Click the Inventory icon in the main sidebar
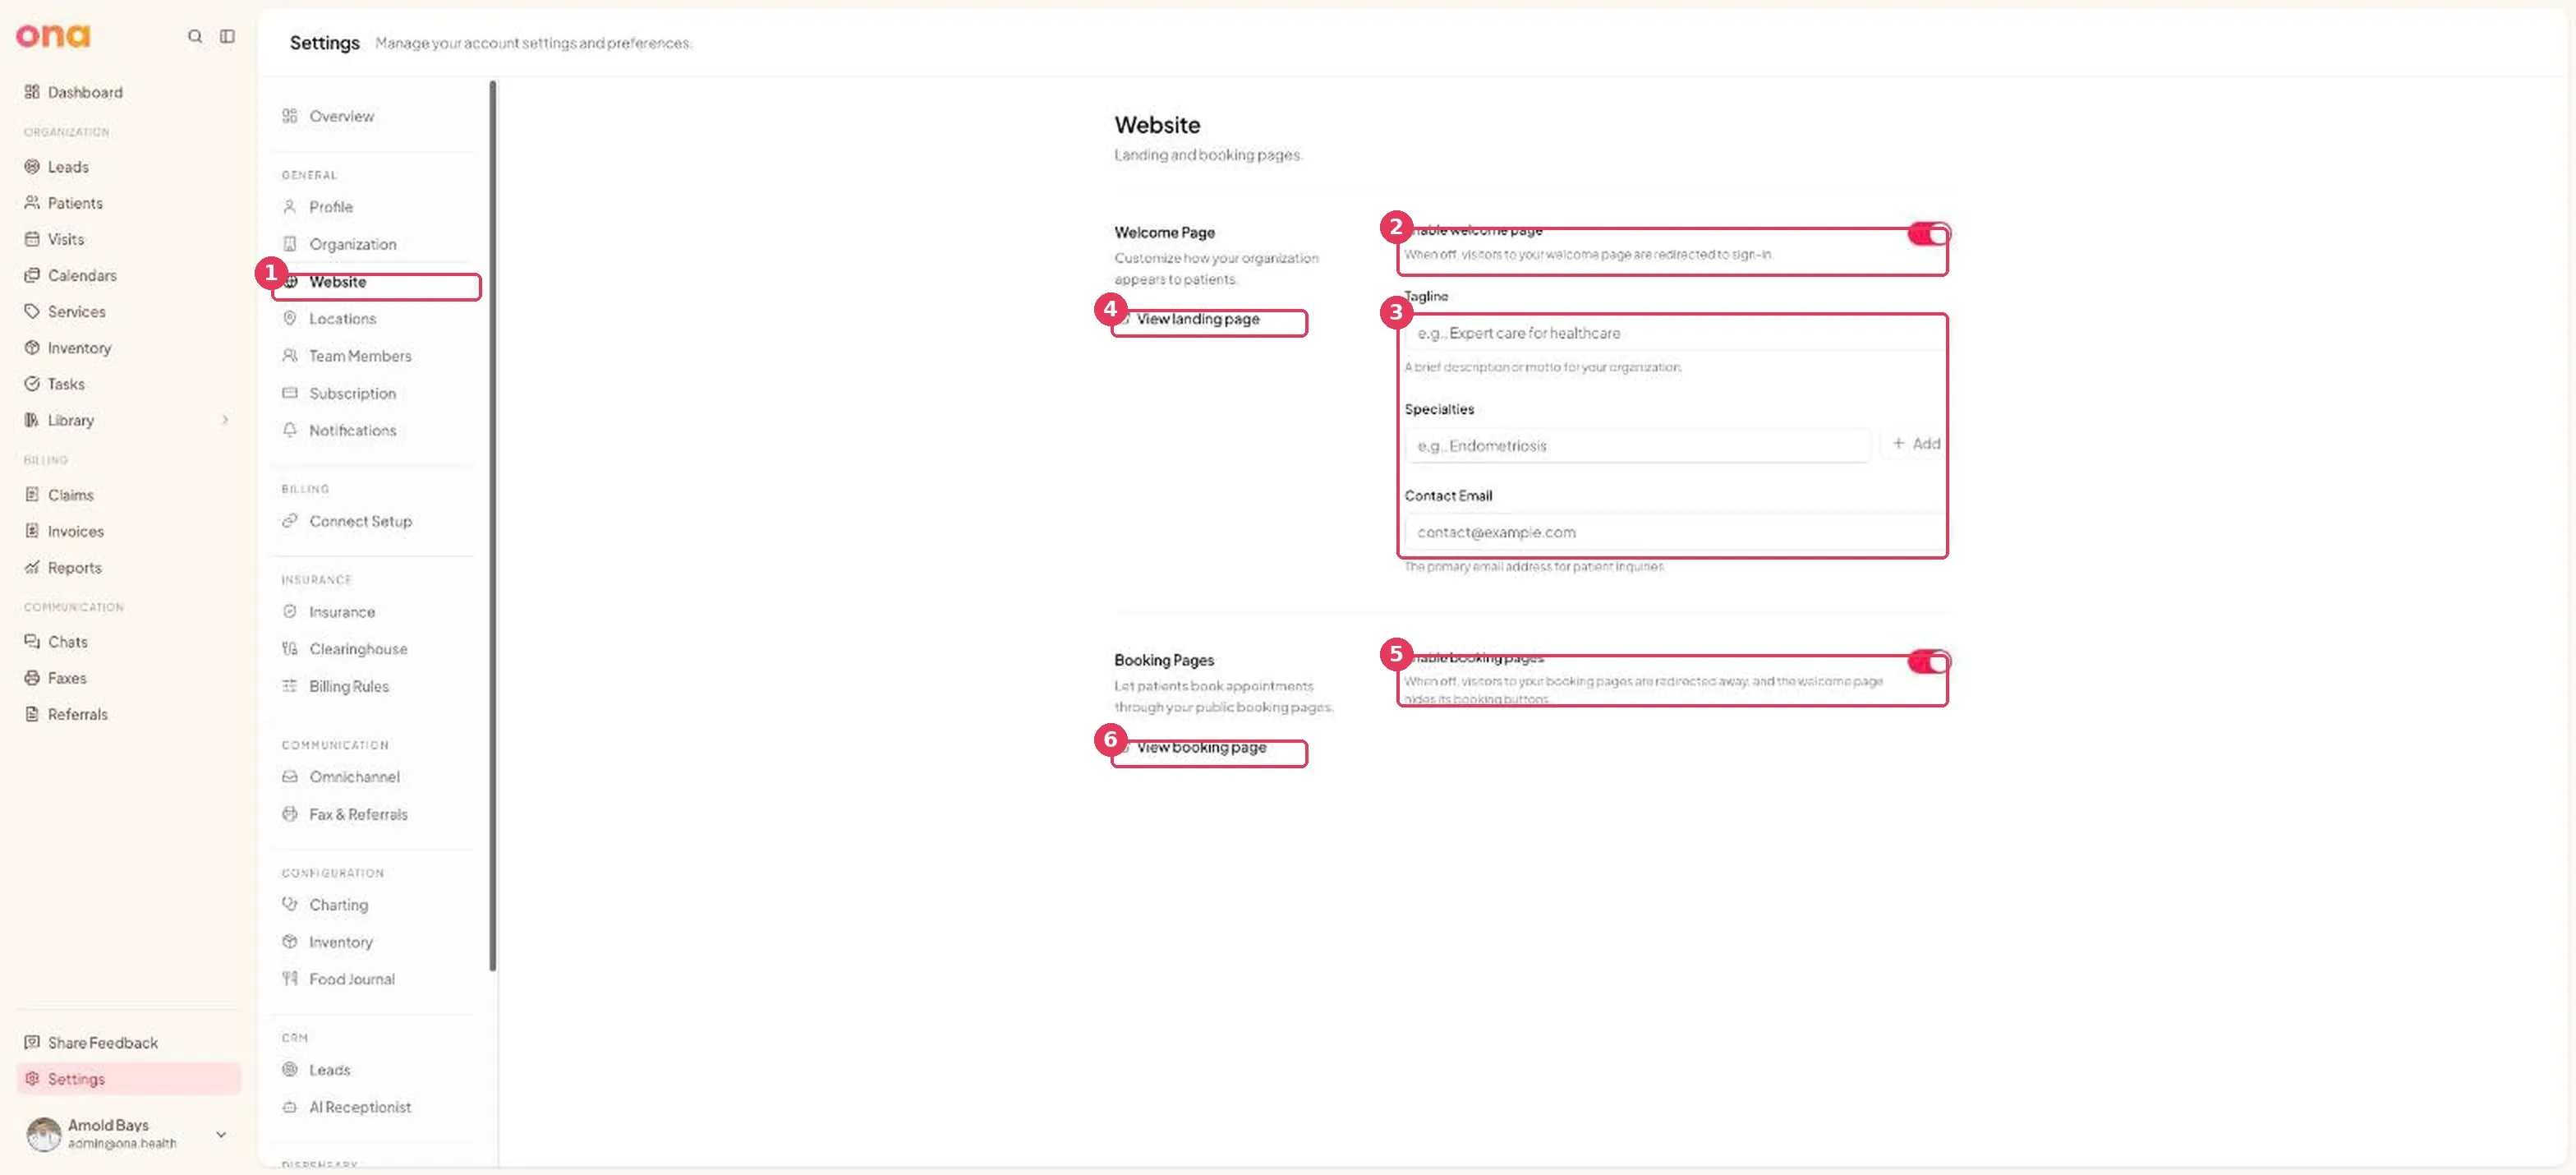Image resolution: width=2576 pixels, height=1175 pixels. click(x=32, y=348)
